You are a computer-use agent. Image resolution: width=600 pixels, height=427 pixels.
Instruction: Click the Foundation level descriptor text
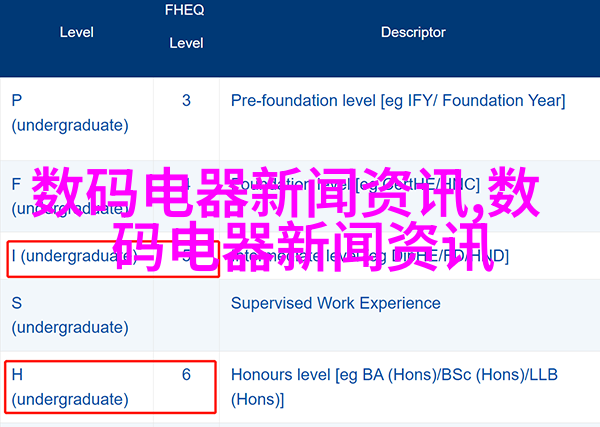[x=355, y=185]
